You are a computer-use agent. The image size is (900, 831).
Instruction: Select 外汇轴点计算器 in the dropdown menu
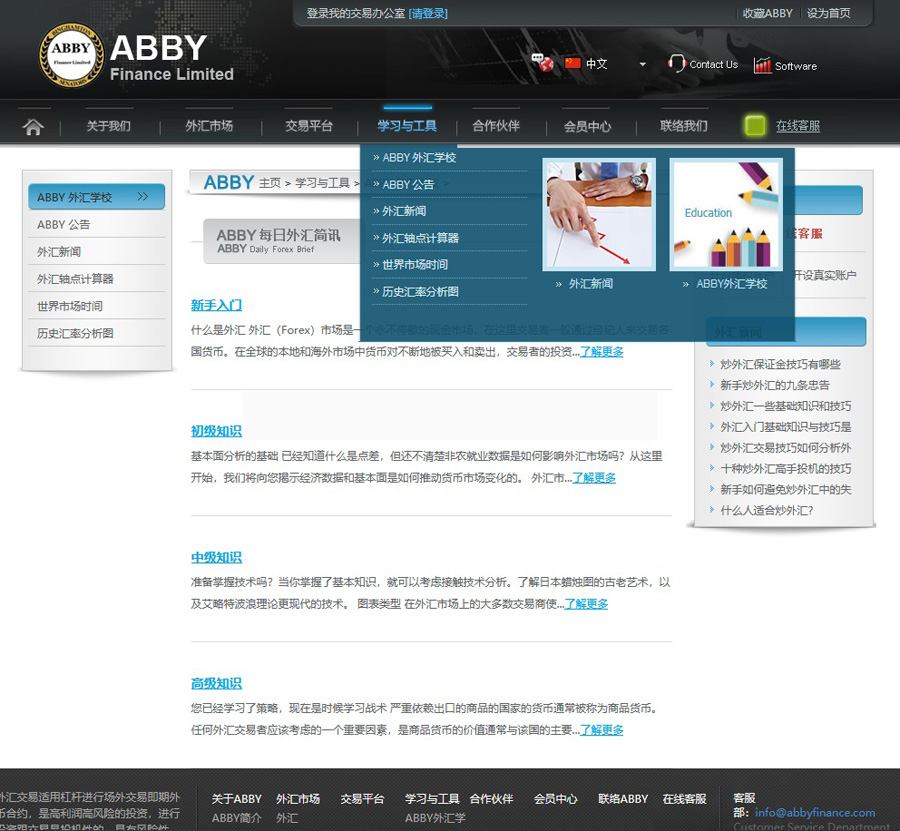[x=420, y=238]
